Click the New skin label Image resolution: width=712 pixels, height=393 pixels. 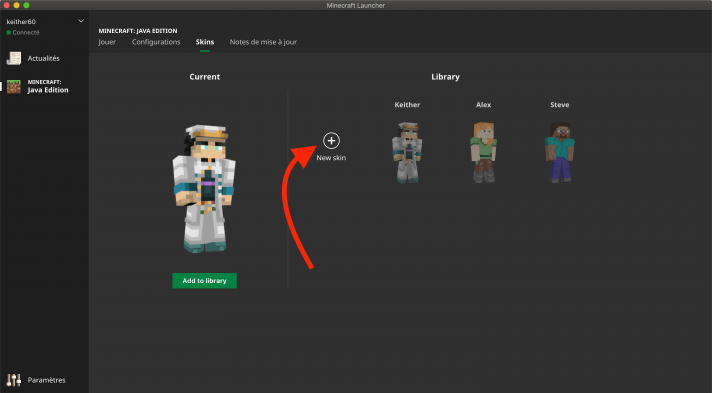(331, 158)
